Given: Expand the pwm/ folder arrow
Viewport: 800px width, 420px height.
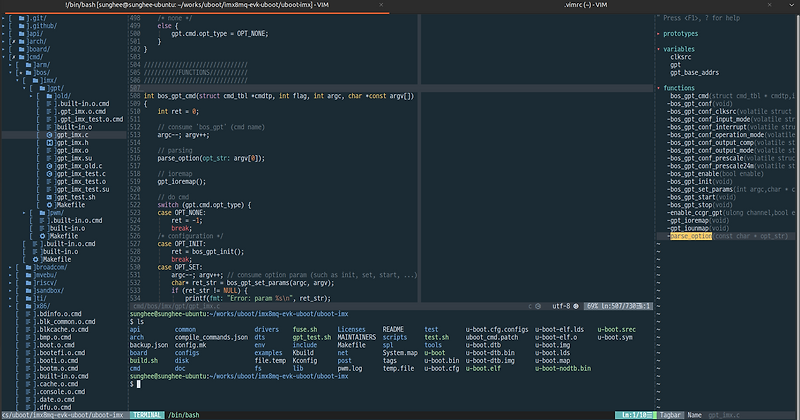Looking at the screenshot, I should 24,213.
